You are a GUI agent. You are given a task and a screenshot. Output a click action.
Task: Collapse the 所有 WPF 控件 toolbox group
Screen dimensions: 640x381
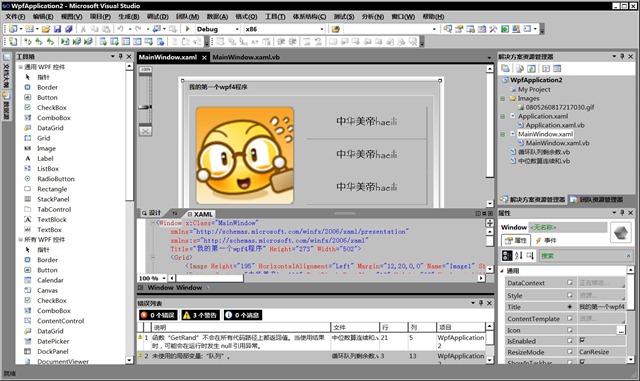click(x=20, y=240)
